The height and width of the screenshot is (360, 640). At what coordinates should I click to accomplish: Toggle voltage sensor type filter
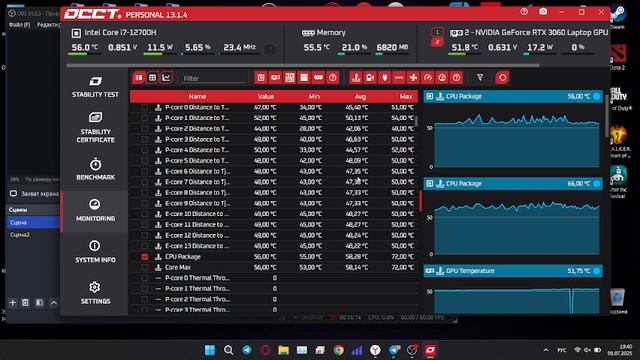coord(370,78)
